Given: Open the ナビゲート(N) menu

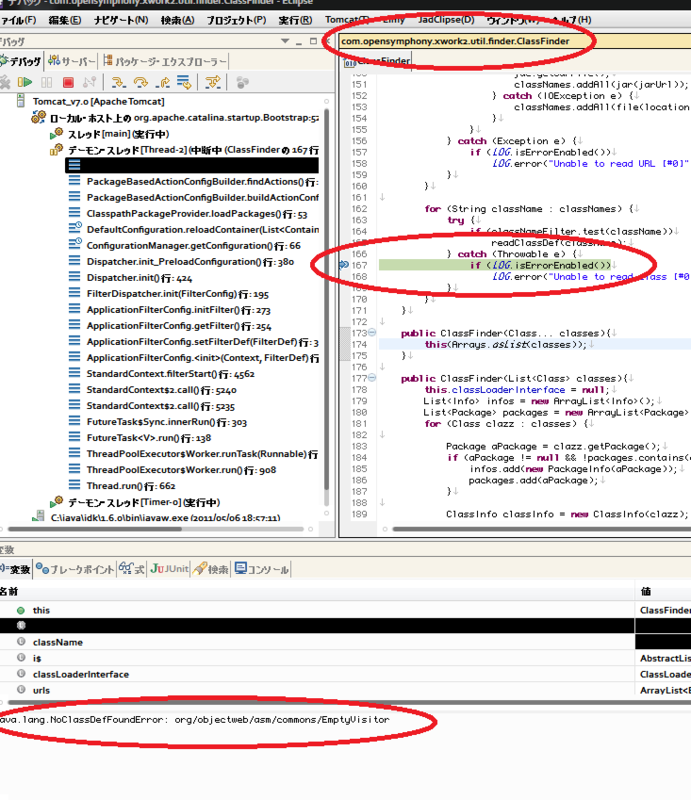Looking at the screenshot, I should (121, 20).
